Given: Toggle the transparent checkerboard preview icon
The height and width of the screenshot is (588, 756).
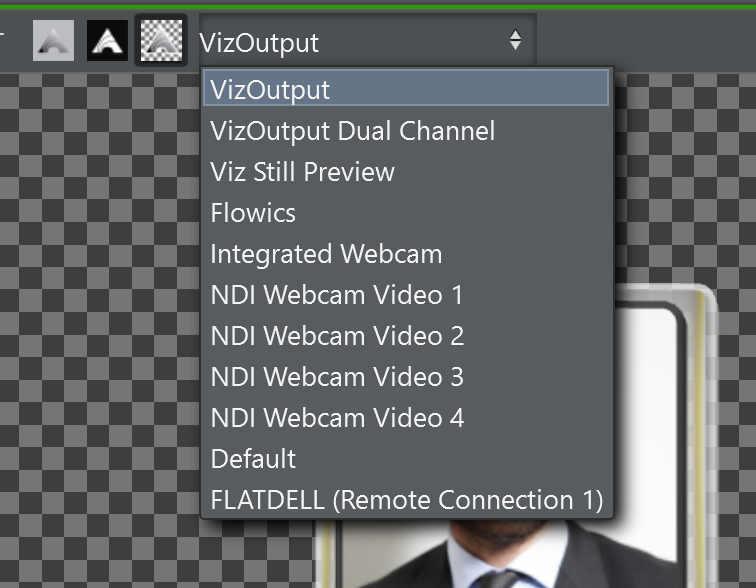Looking at the screenshot, I should [x=160, y=41].
